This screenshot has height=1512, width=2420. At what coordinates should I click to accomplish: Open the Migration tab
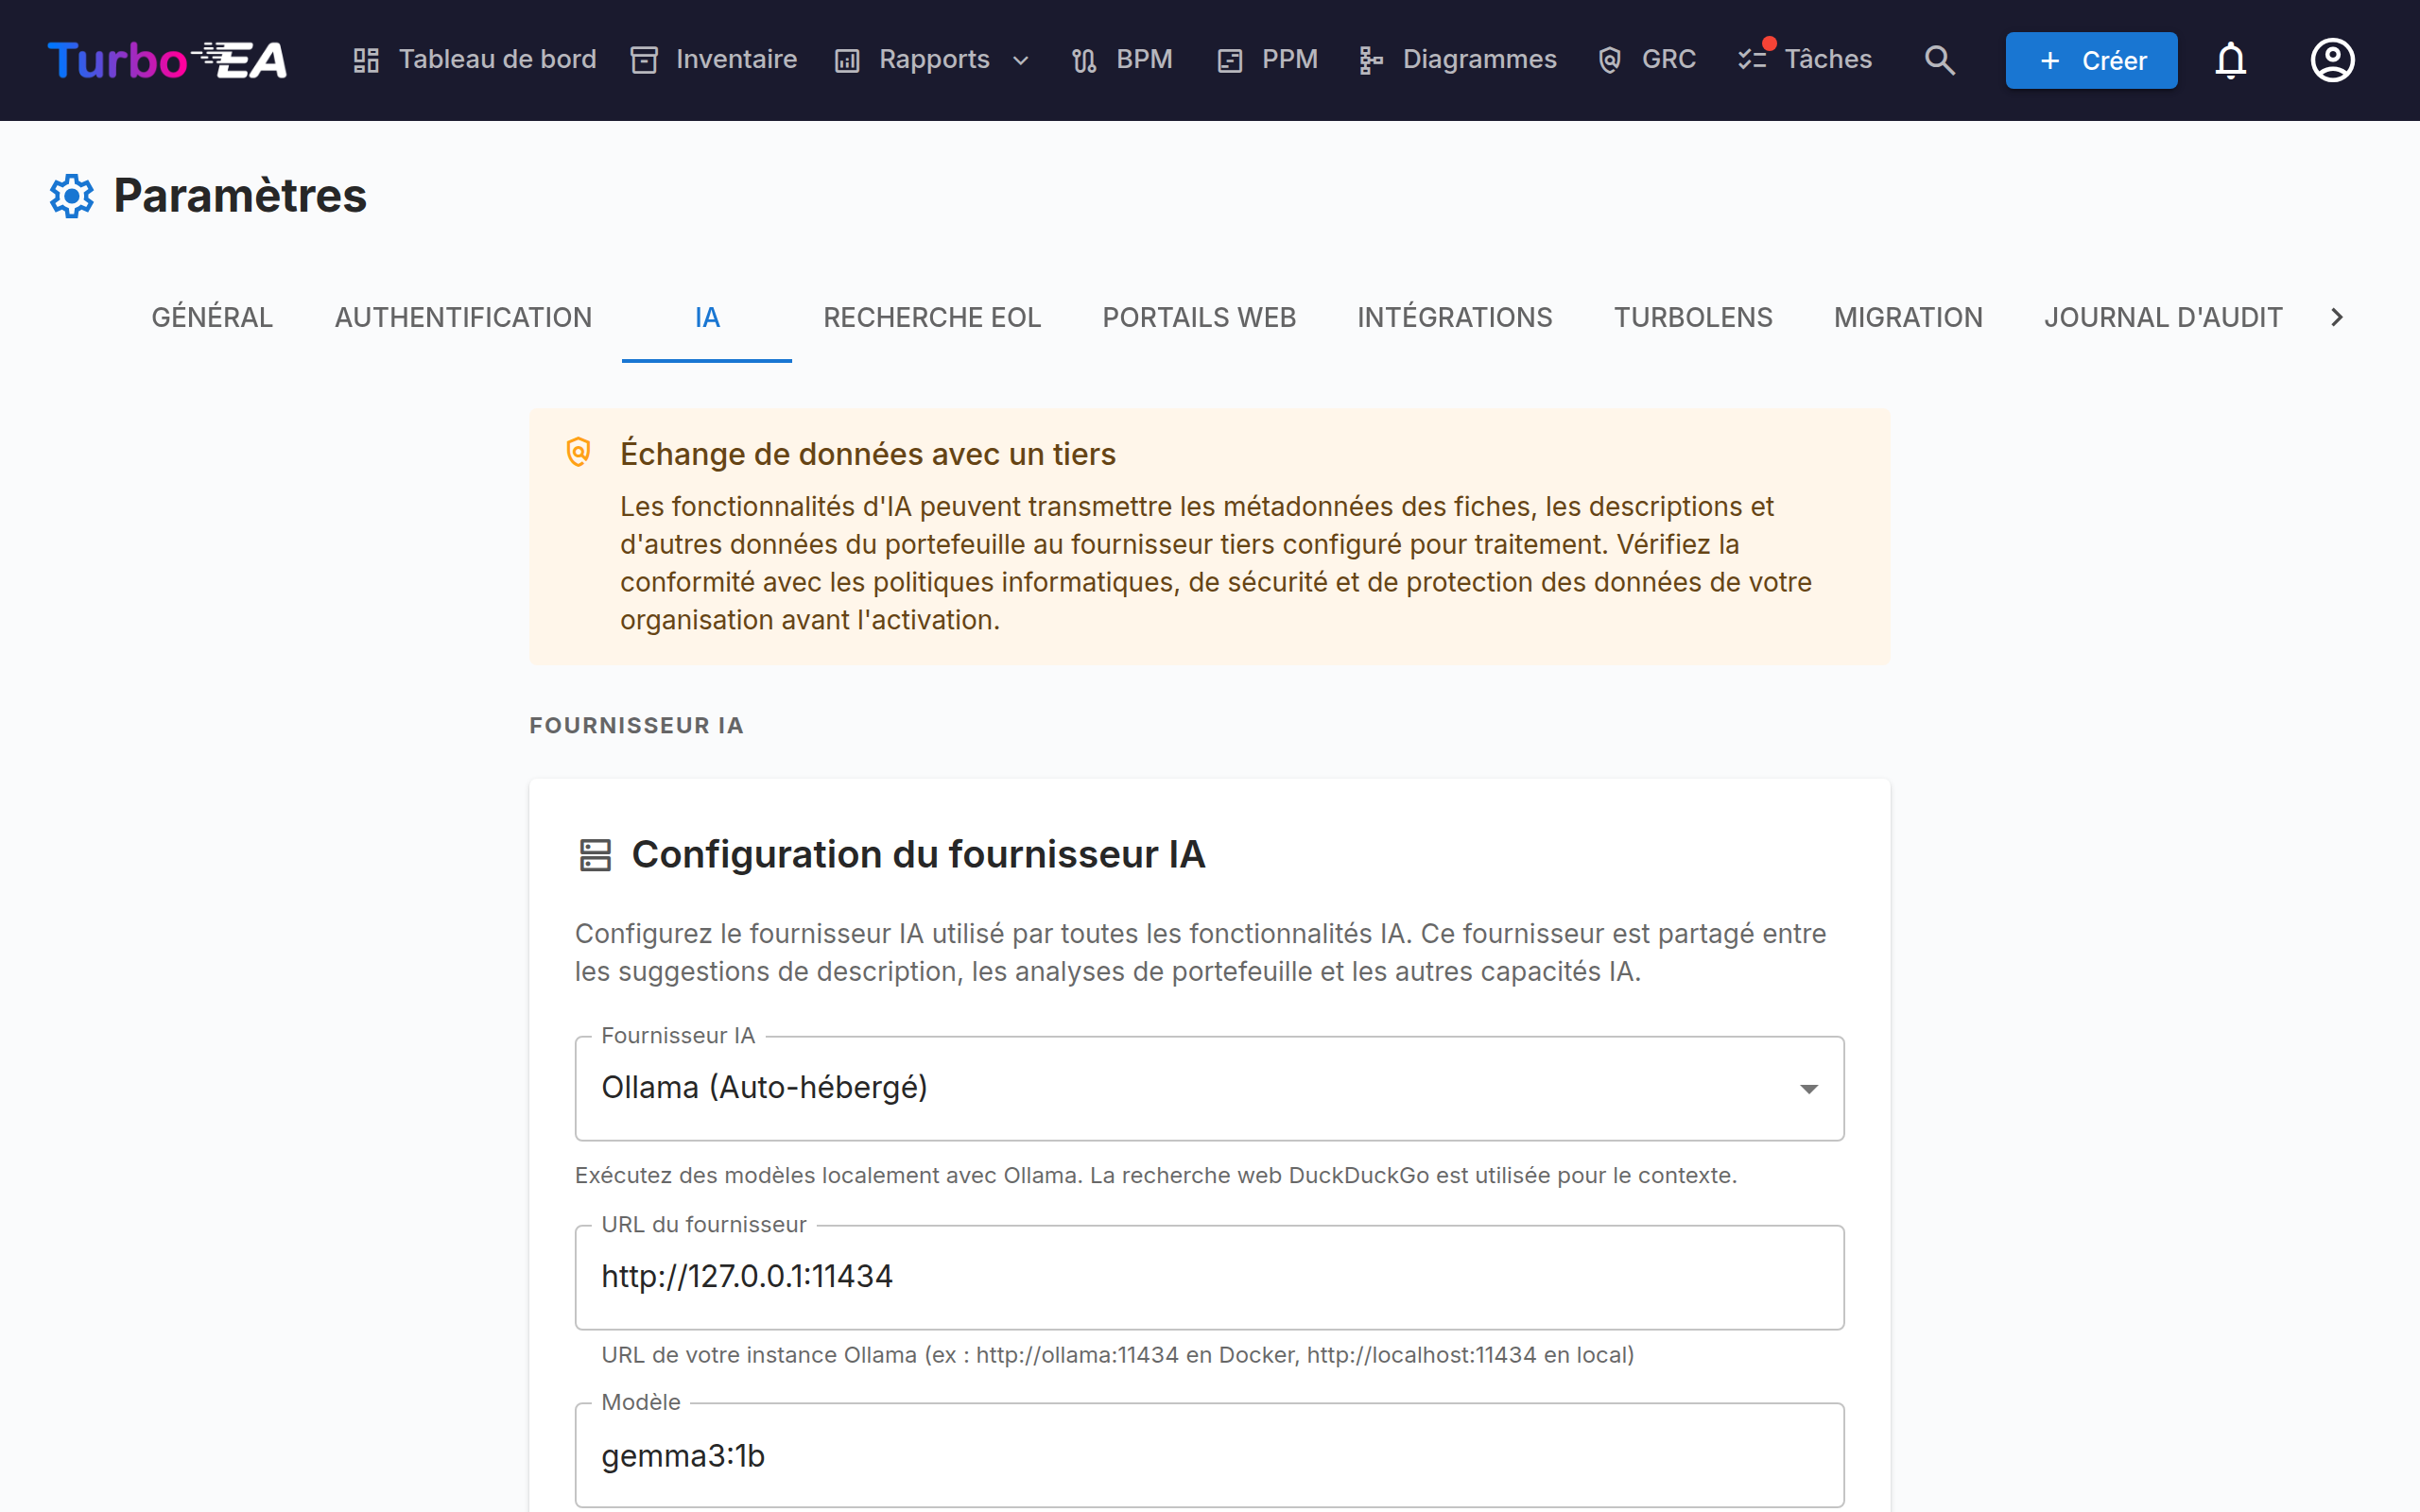tap(1908, 317)
